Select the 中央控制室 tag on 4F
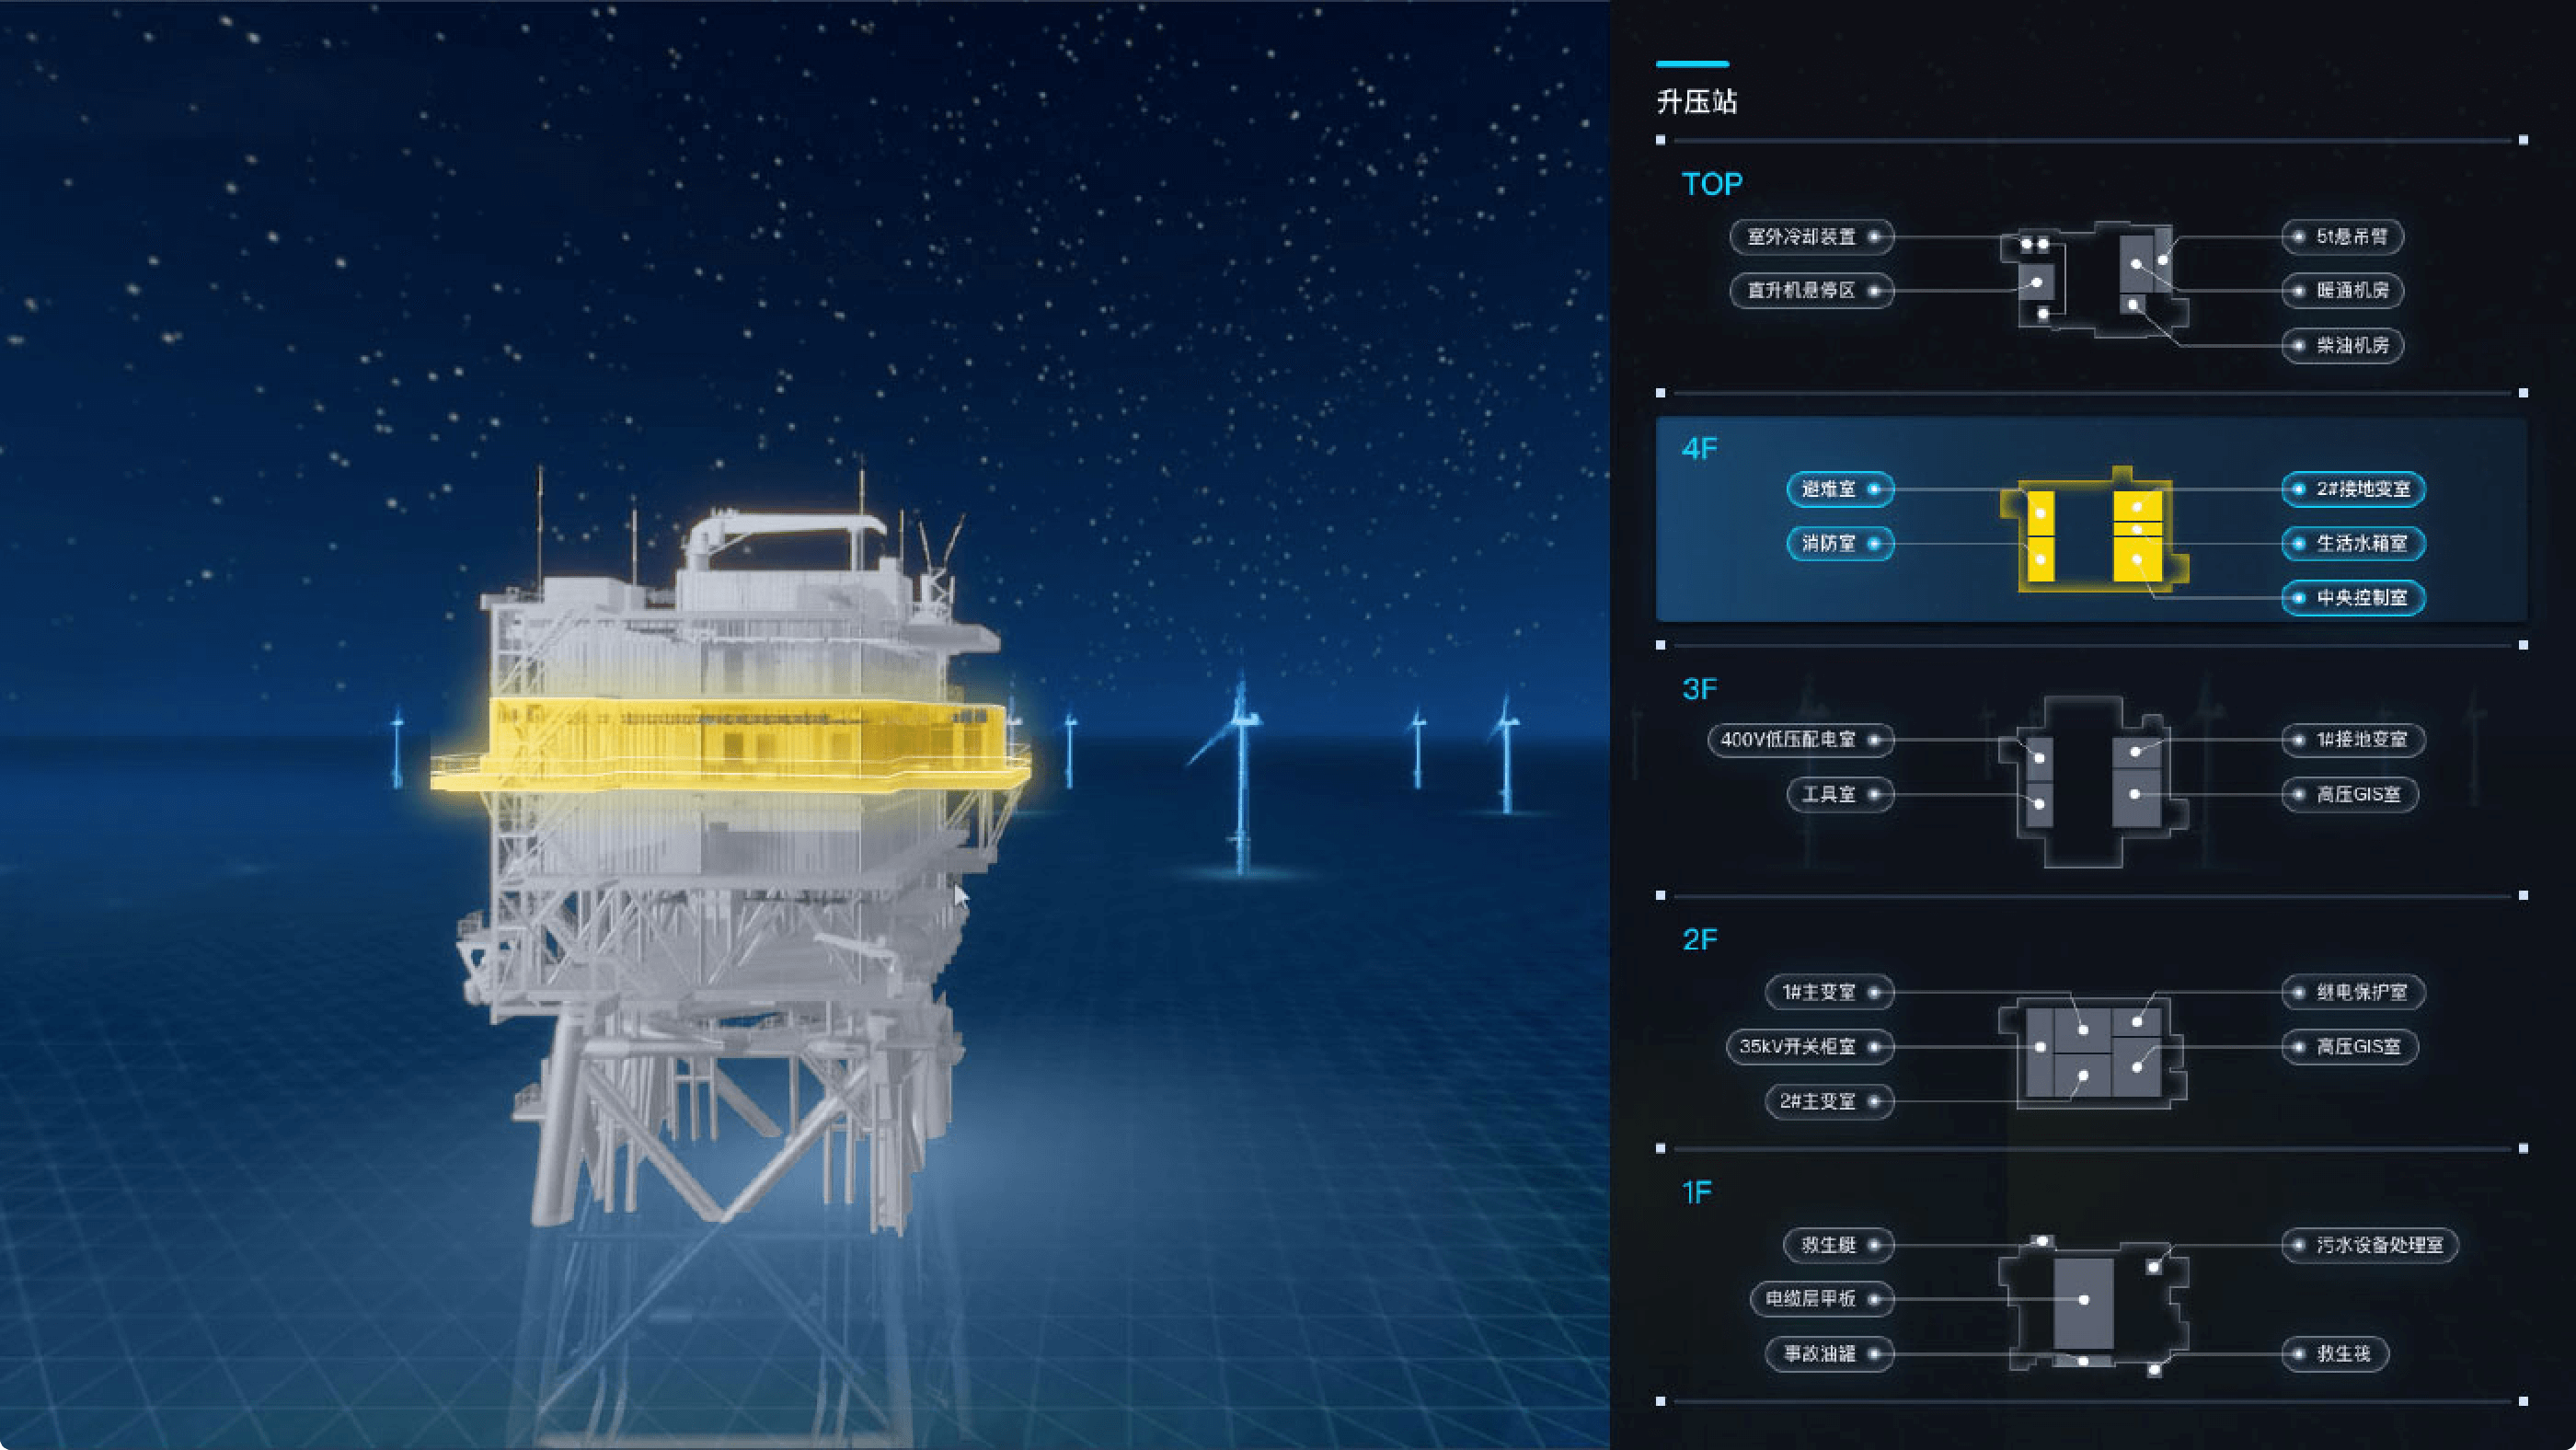This screenshot has height=1450, width=2576. point(2353,598)
